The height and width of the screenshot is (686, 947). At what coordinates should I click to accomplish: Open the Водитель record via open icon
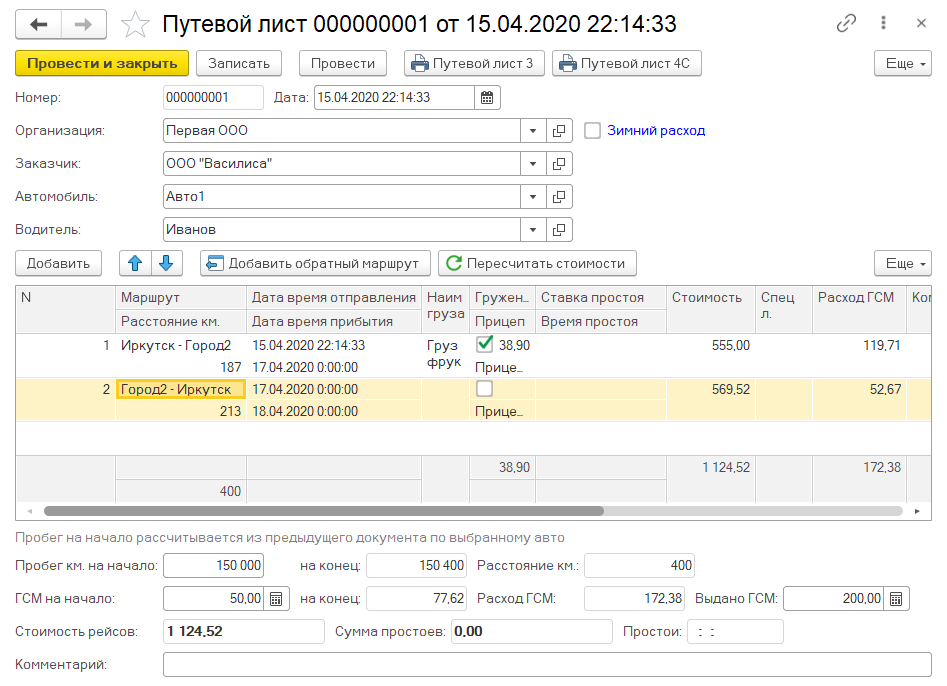point(559,229)
